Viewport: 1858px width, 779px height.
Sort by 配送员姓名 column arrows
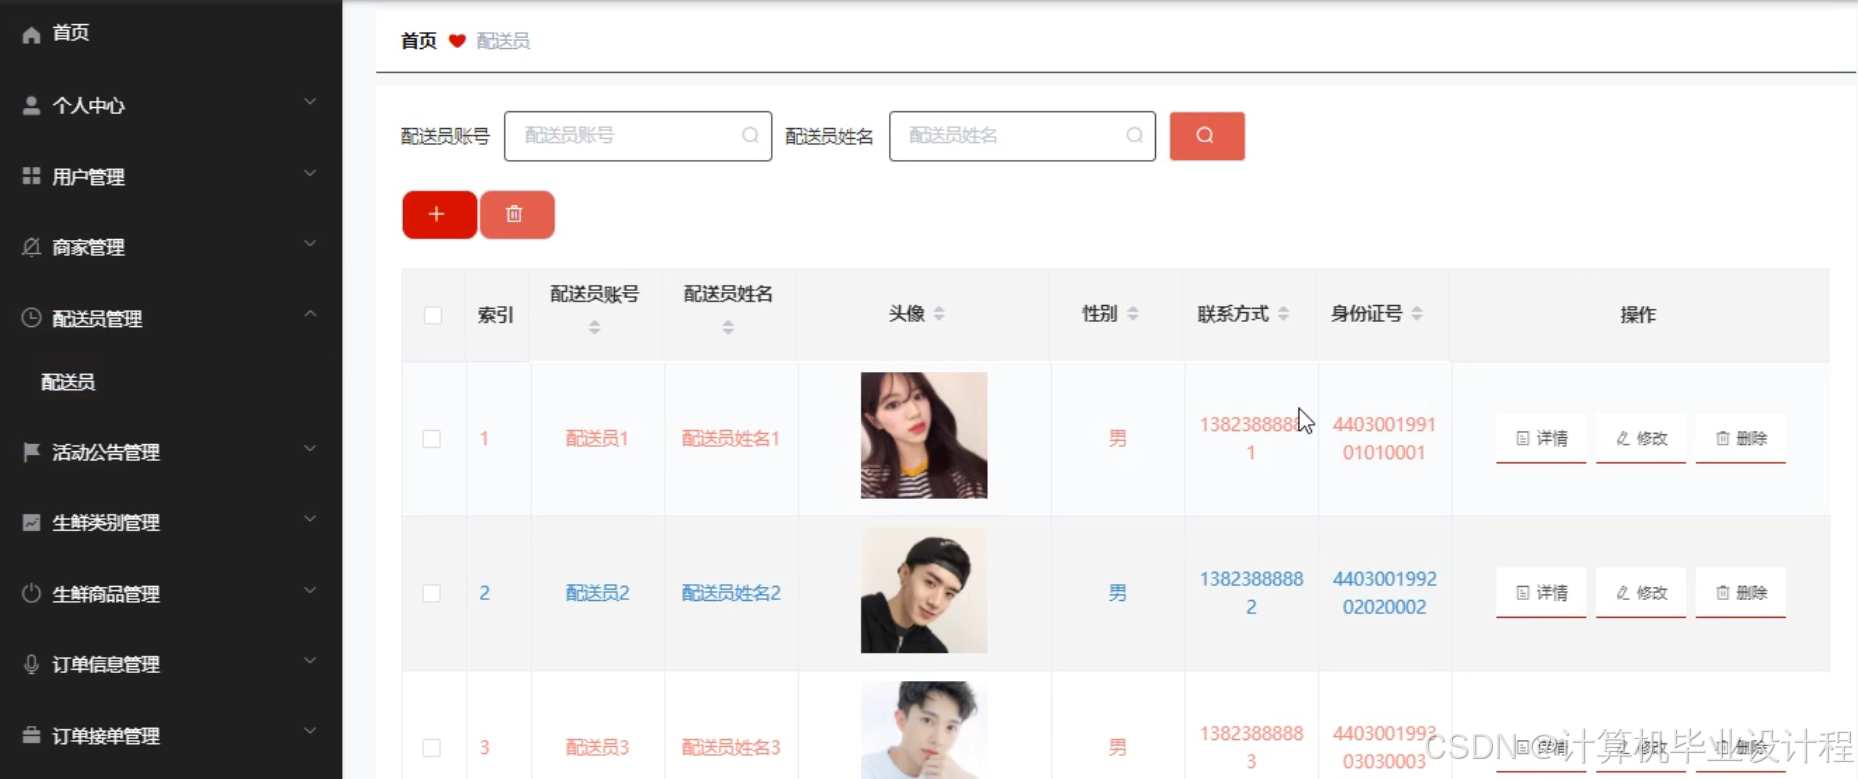coord(728,327)
